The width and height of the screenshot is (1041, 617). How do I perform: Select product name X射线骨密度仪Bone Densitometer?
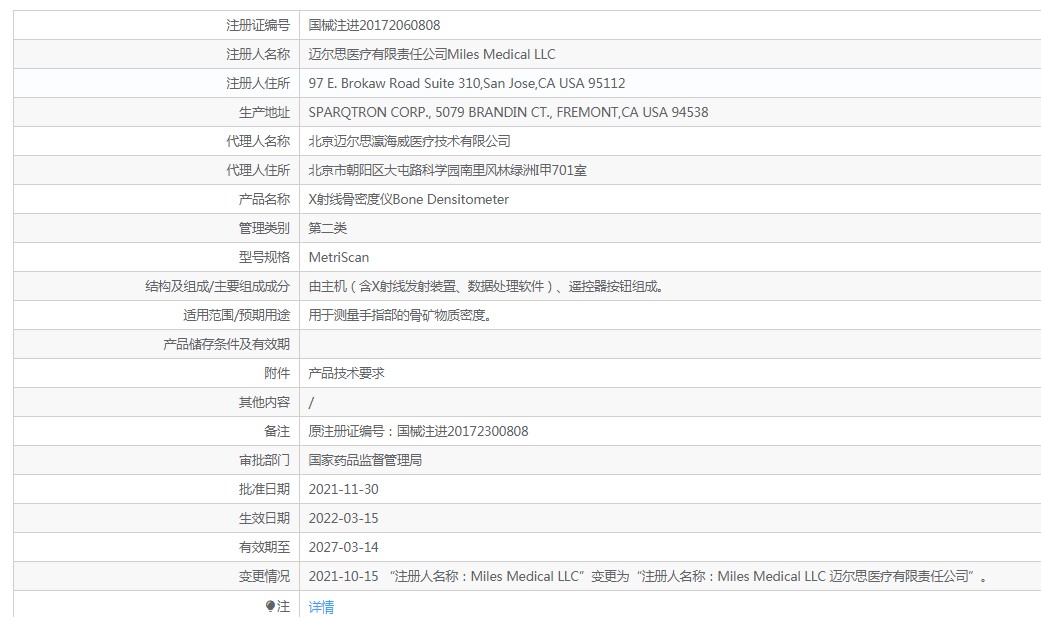pos(409,199)
